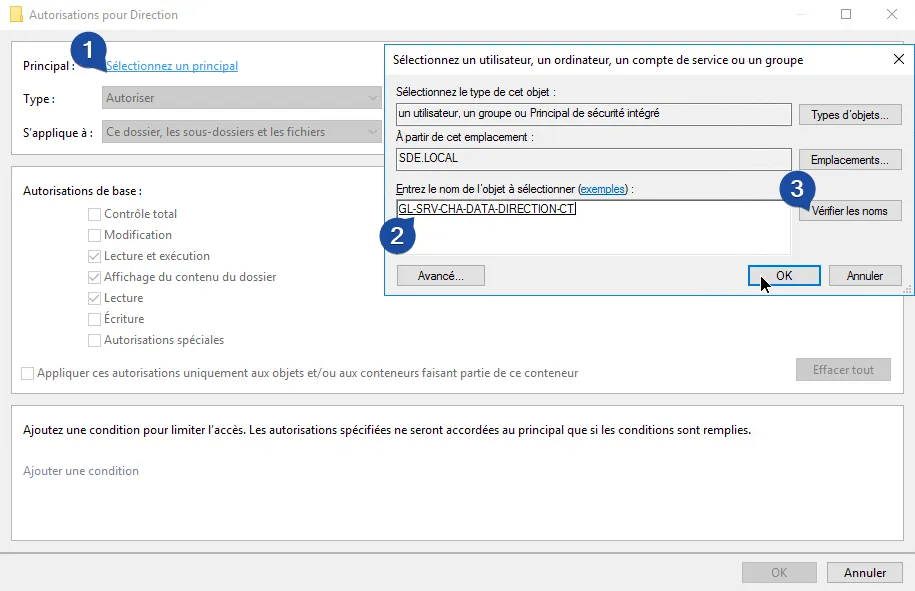The image size is (915, 591).
Task: Click the Sélectionnez un principal link
Action: [x=172, y=66]
